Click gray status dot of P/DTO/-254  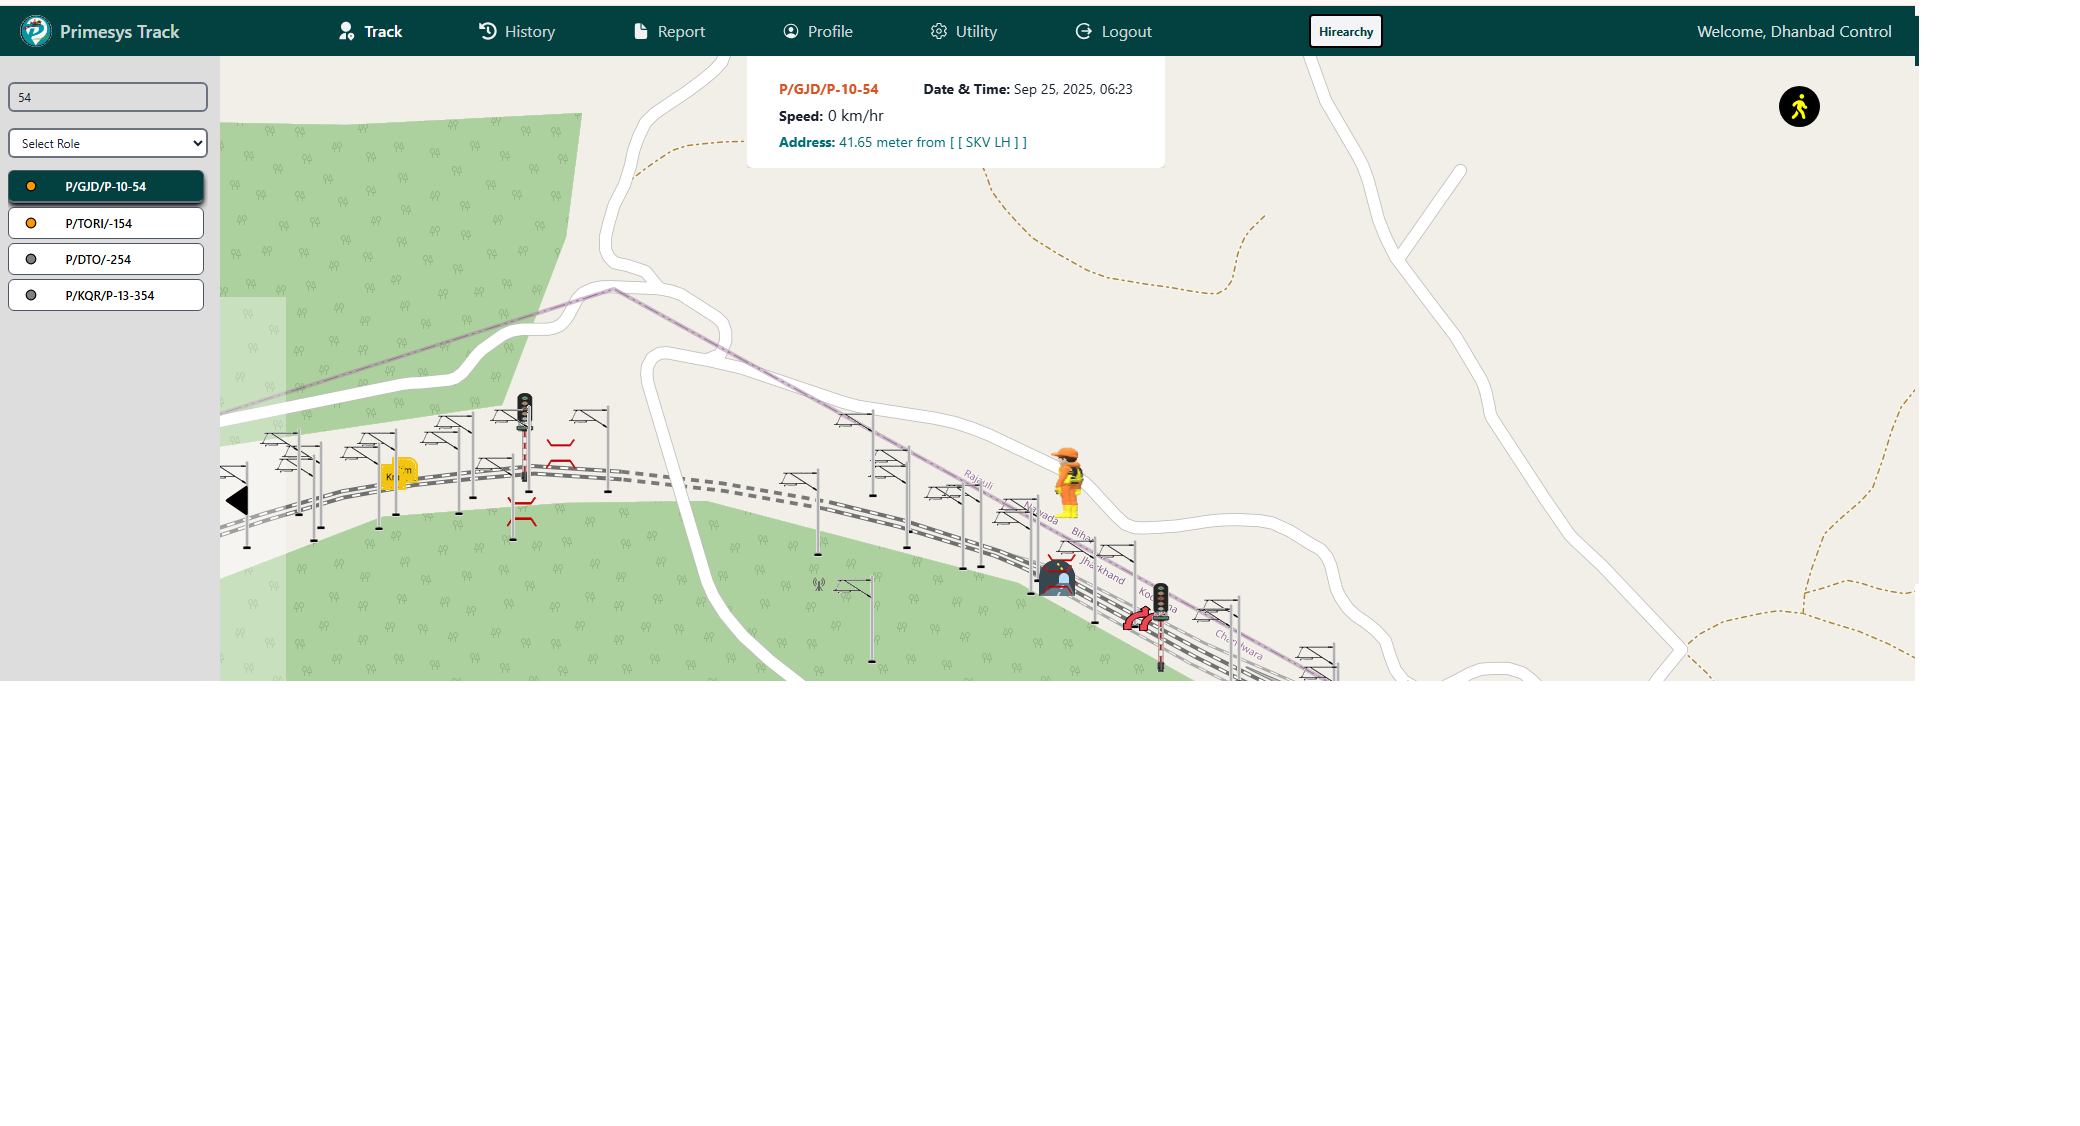(31, 259)
